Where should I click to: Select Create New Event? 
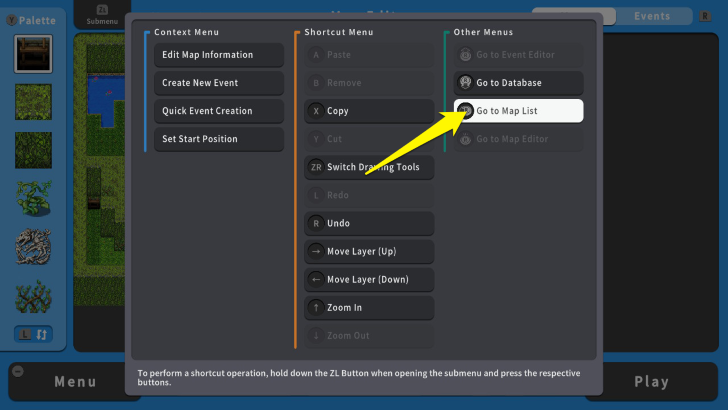click(x=219, y=83)
